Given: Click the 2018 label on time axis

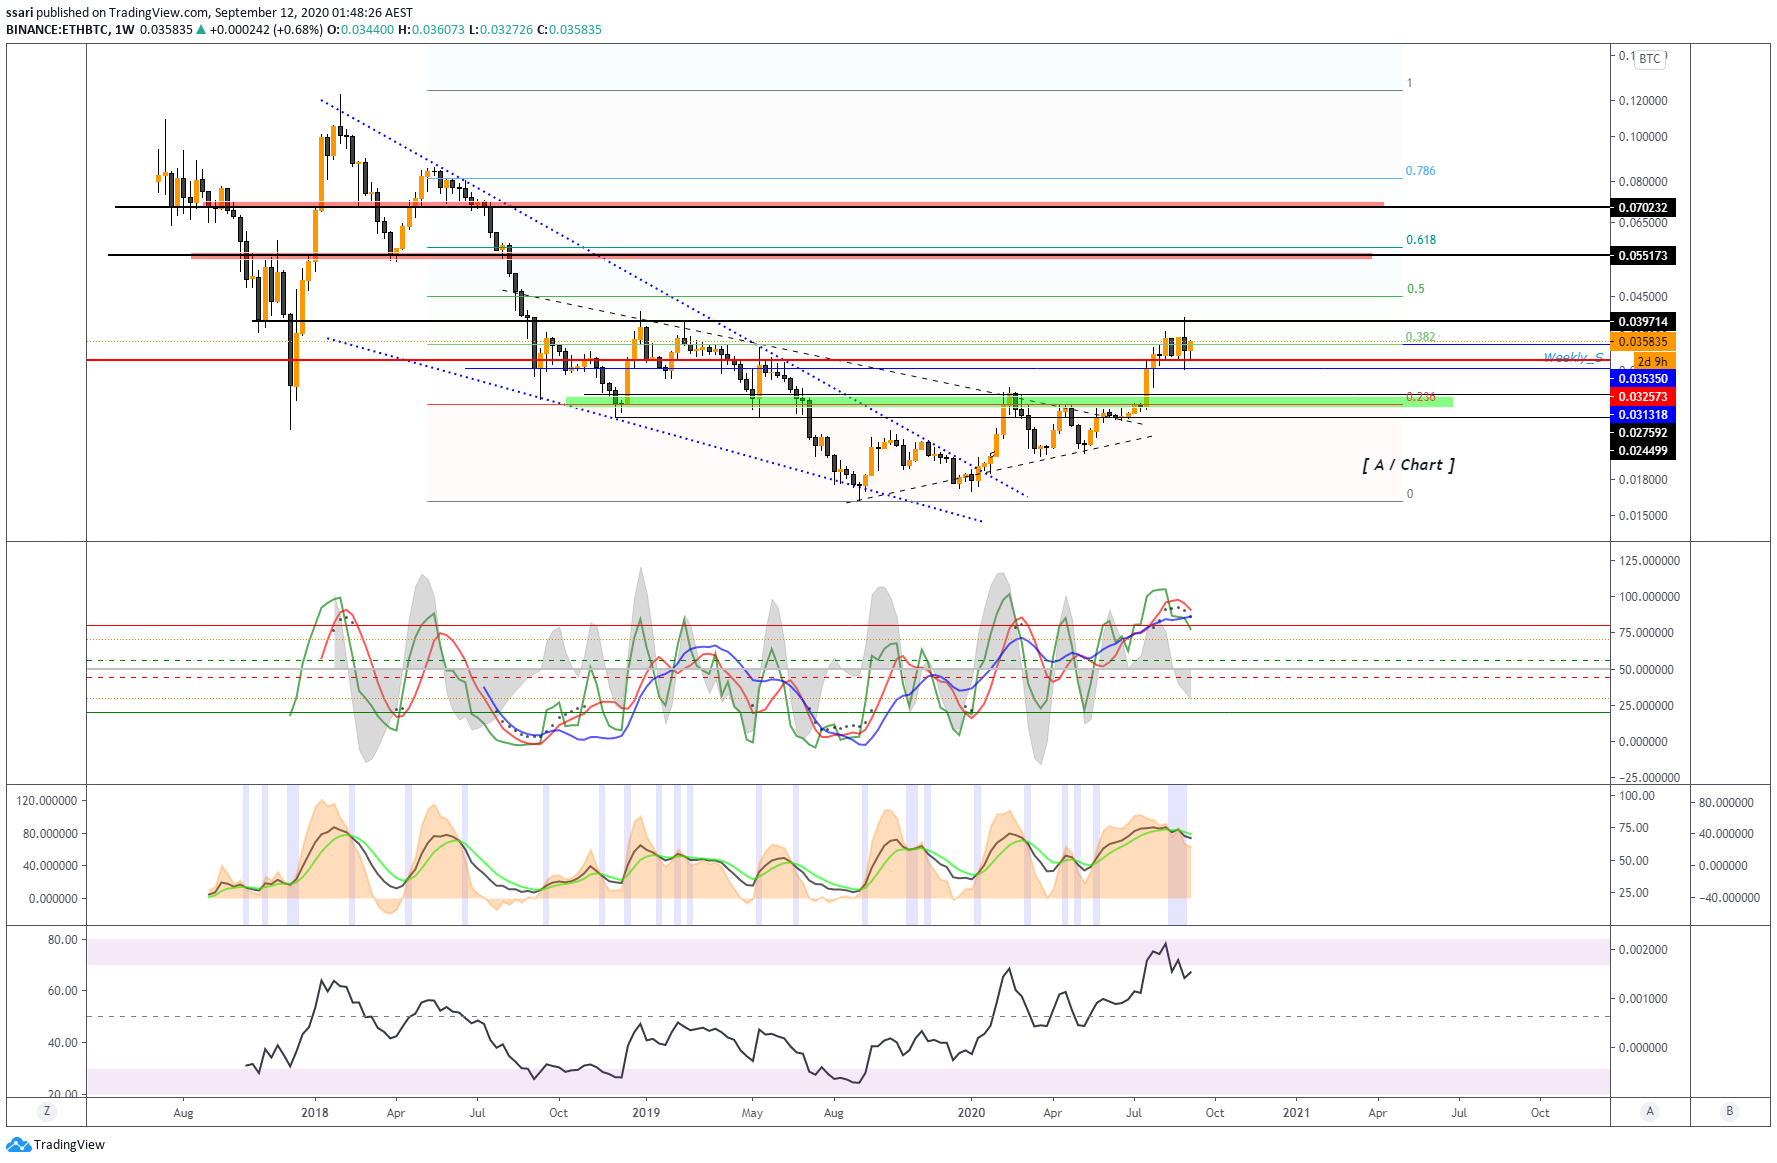Looking at the screenshot, I should pos(314,1112).
